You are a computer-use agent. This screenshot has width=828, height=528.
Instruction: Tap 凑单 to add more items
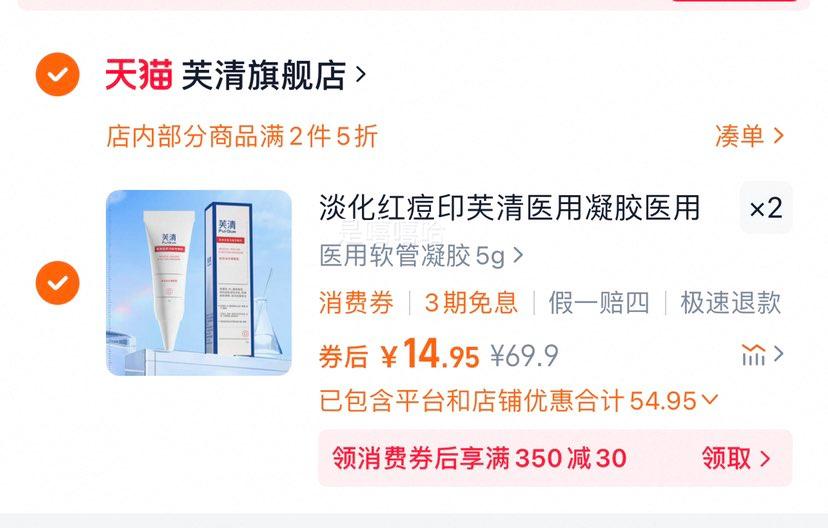(x=739, y=136)
